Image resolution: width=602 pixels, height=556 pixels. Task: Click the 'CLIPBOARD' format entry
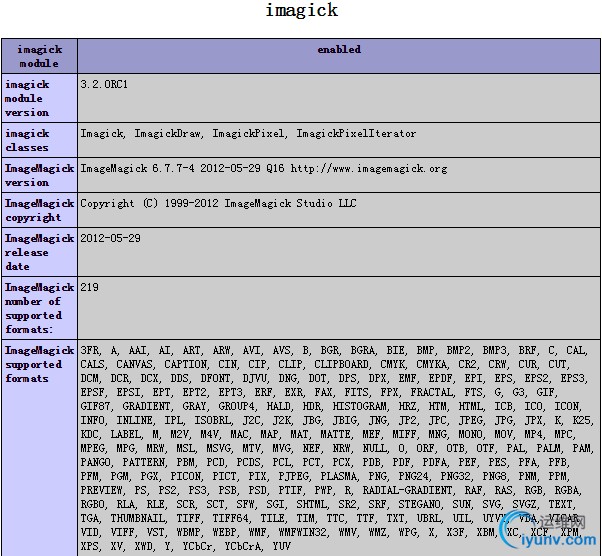point(341,364)
